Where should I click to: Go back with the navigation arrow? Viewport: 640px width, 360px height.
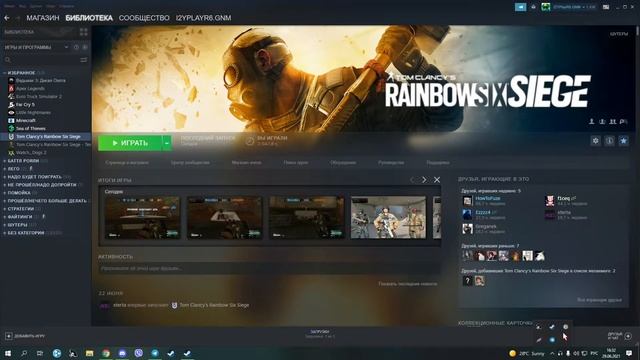(x=7, y=18)
